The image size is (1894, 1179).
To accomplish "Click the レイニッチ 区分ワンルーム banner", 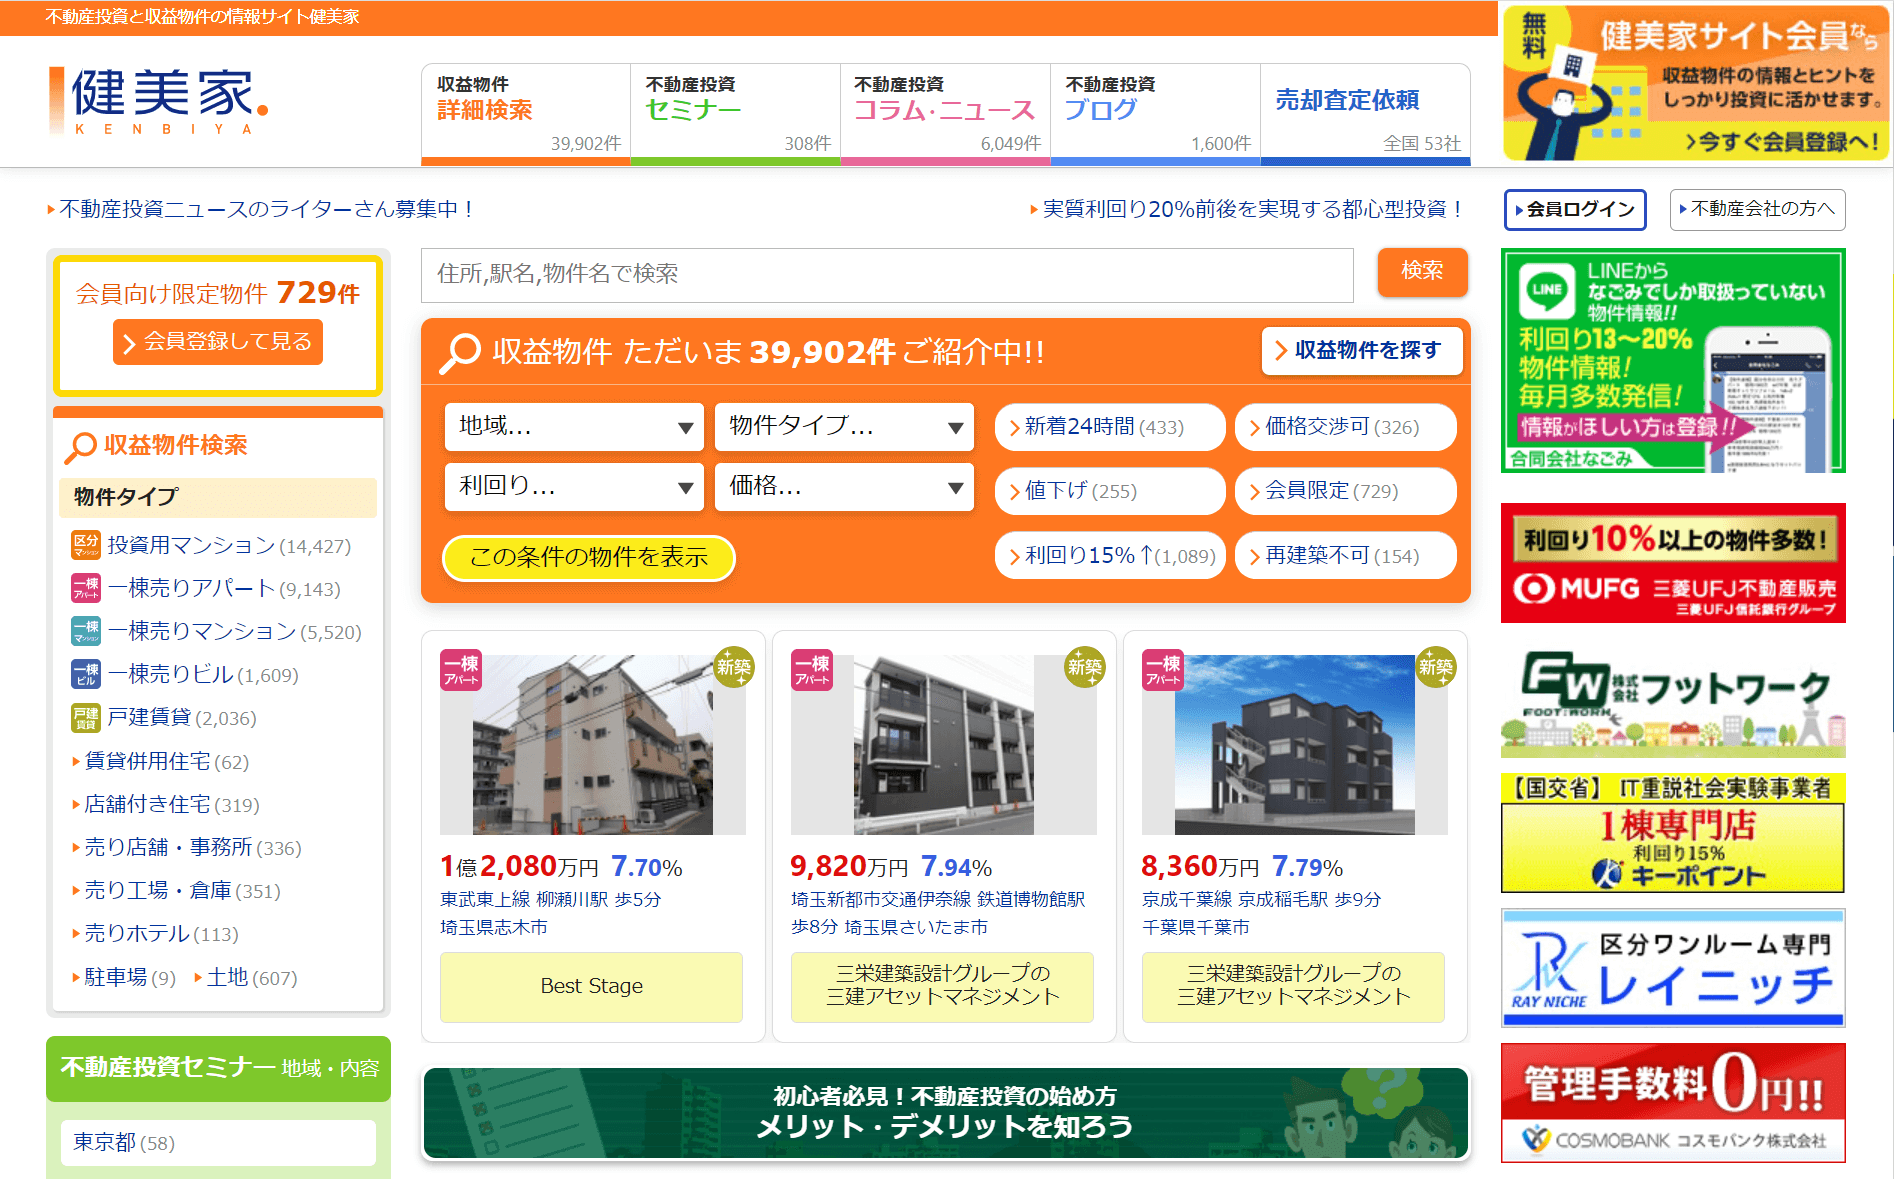I will [x=1673, y=968].
